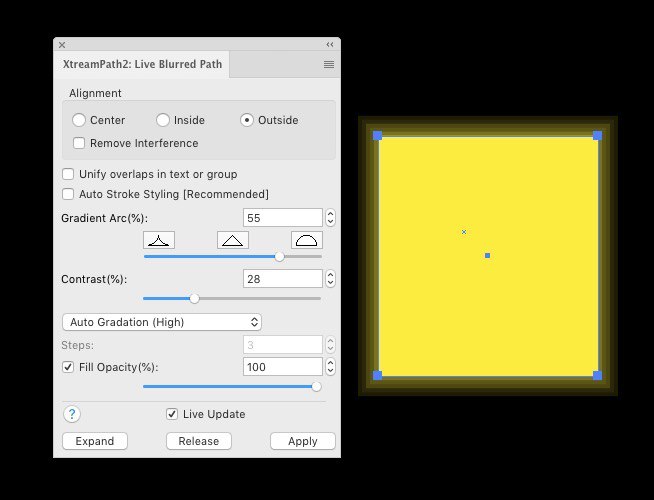Screen dimensions: 654x500
Task: Close the Live Blurred Path panel
Action: click(62, 45)
